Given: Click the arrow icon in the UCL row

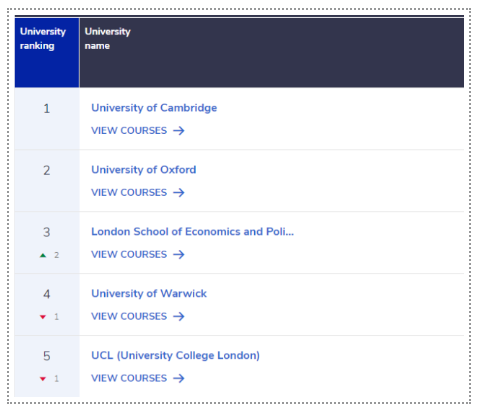Looking at the screenshot, I should [x=179, y=378].
